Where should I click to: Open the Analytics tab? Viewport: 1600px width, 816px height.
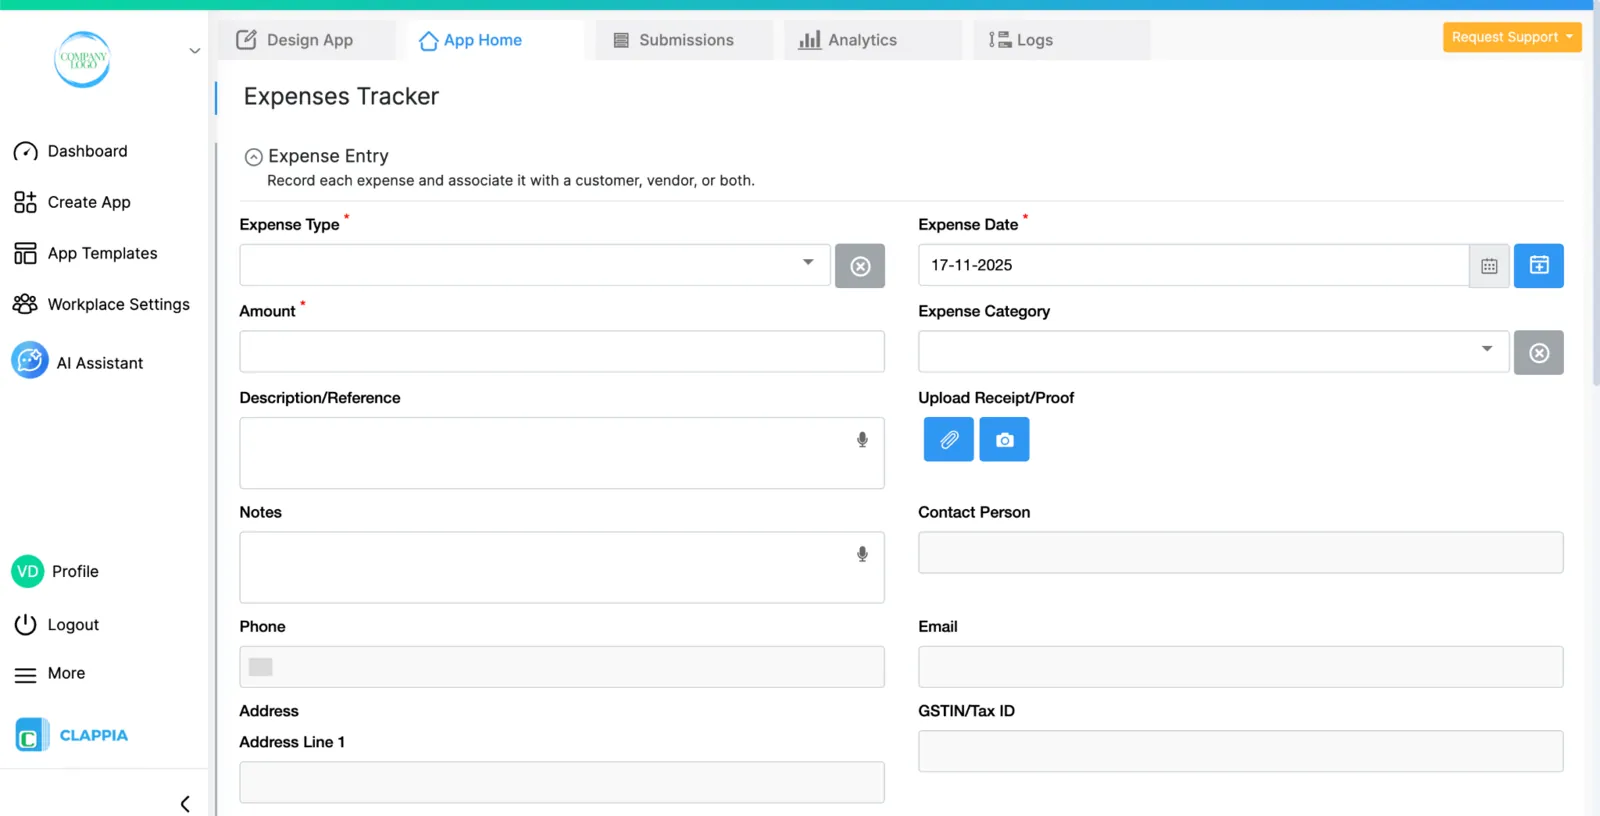(873, 40)
